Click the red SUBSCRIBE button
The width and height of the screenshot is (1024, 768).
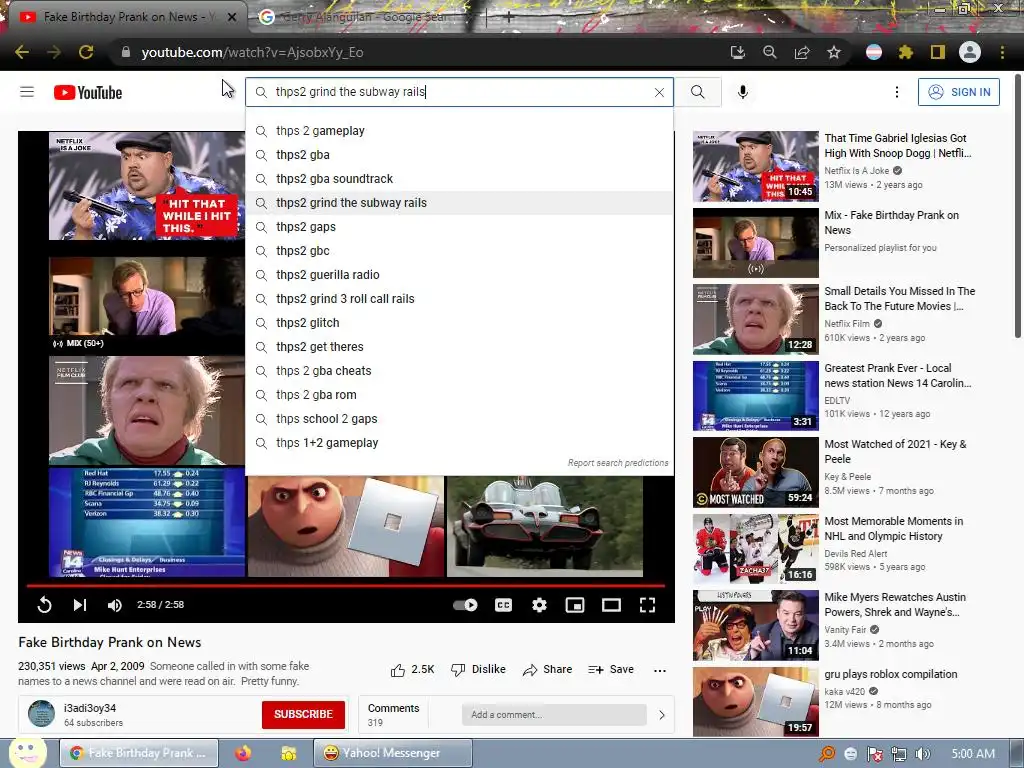303,714
